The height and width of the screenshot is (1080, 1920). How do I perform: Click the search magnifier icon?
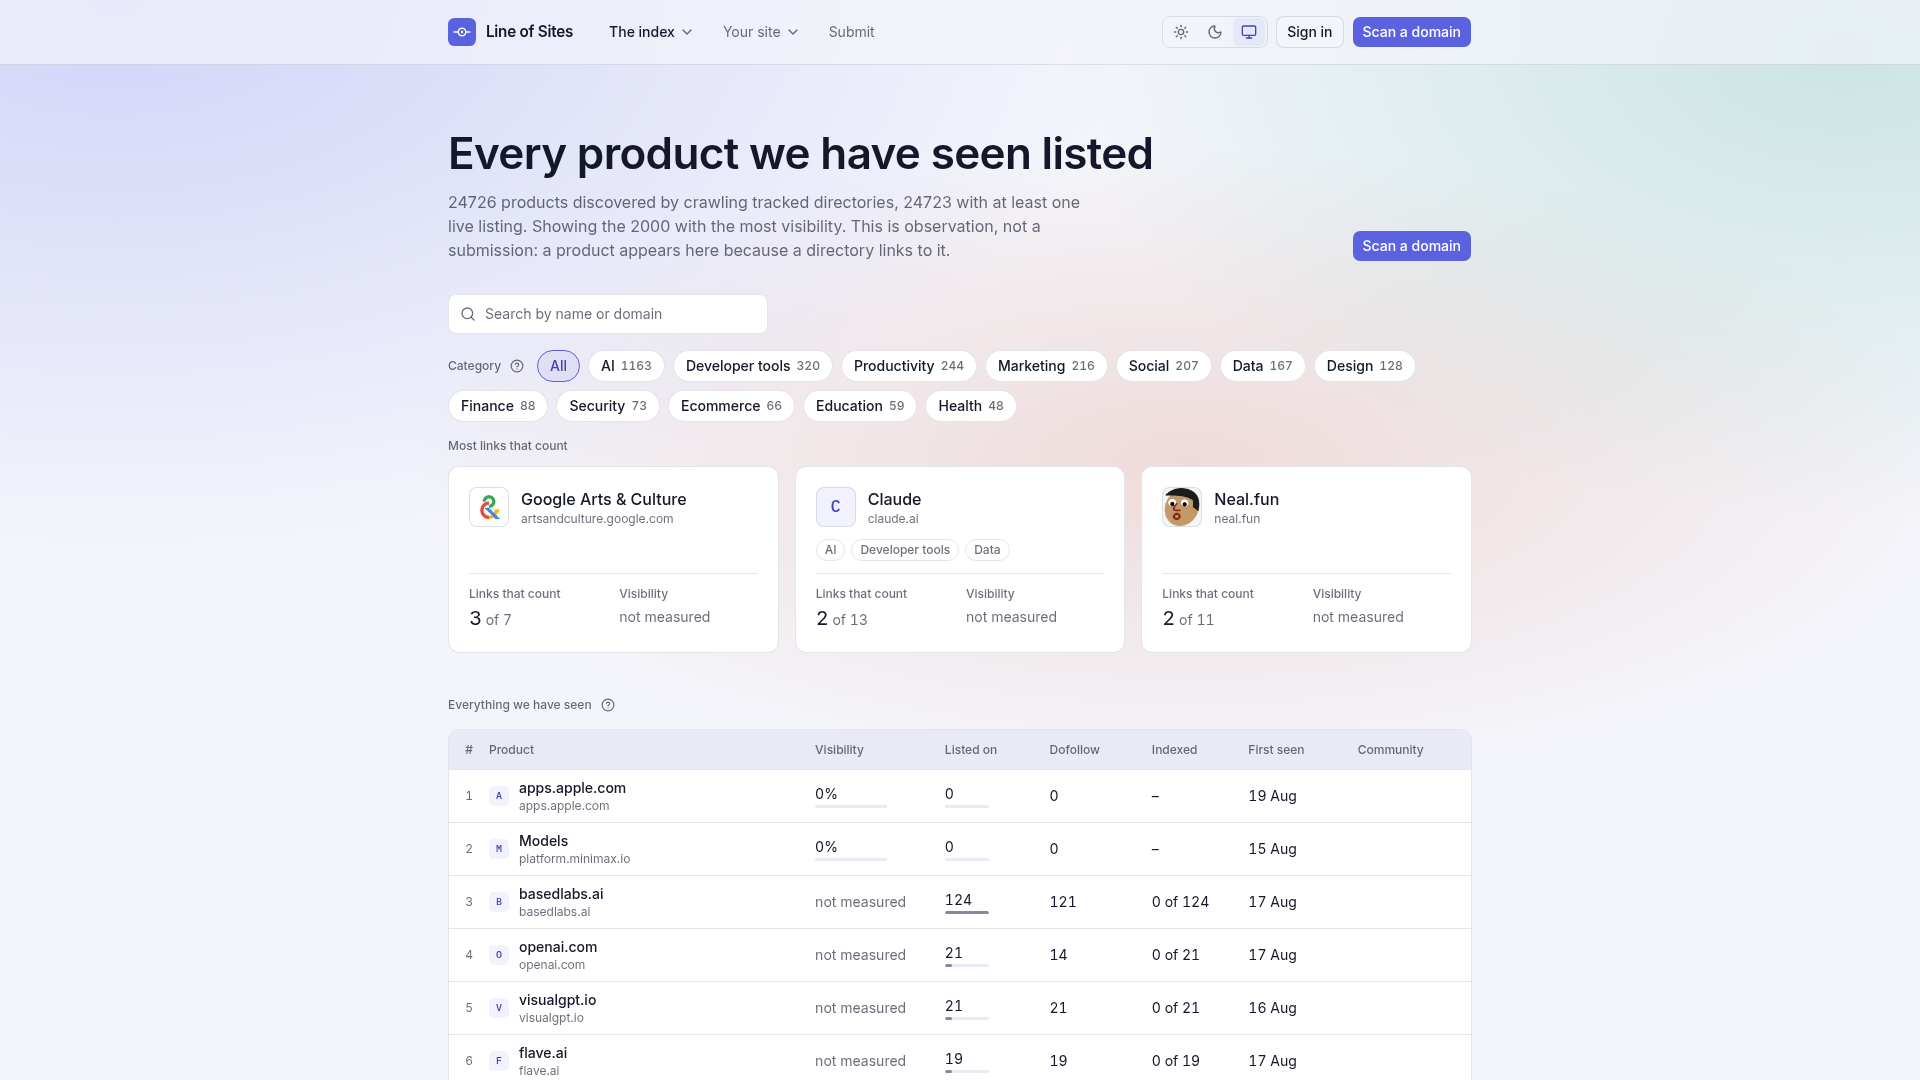468,314
